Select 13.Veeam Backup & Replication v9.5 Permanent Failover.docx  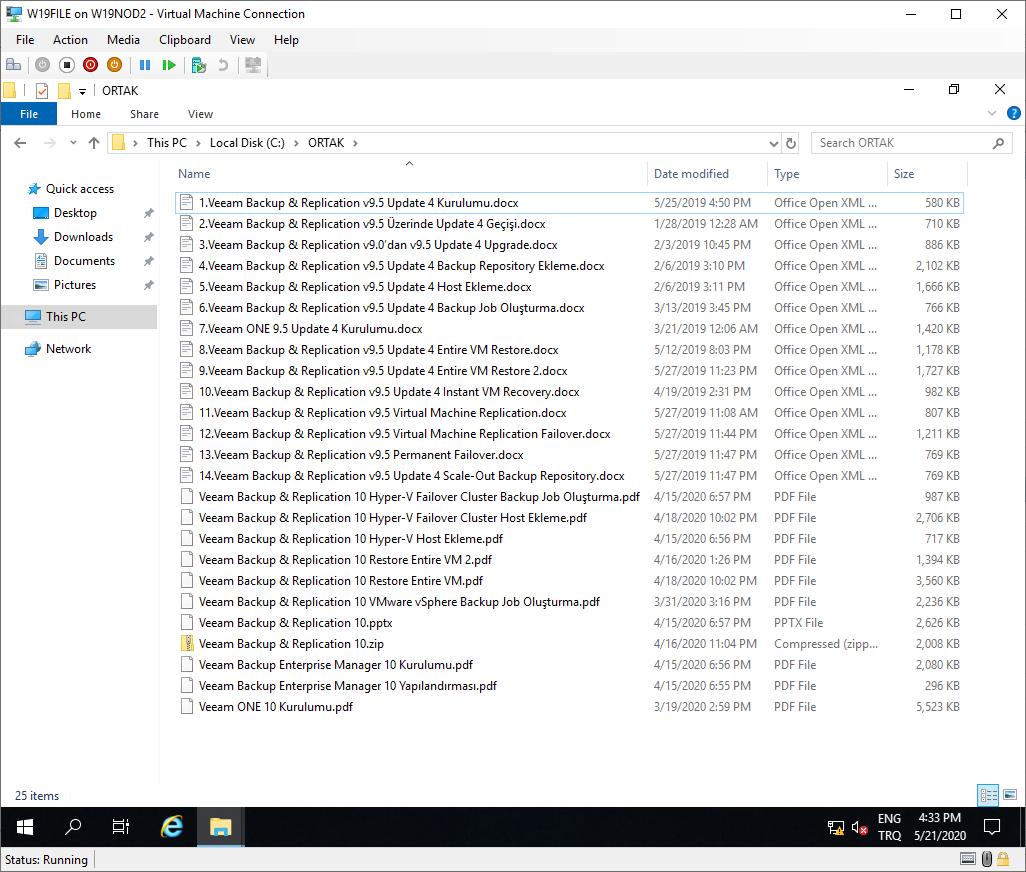pos(361,455)
